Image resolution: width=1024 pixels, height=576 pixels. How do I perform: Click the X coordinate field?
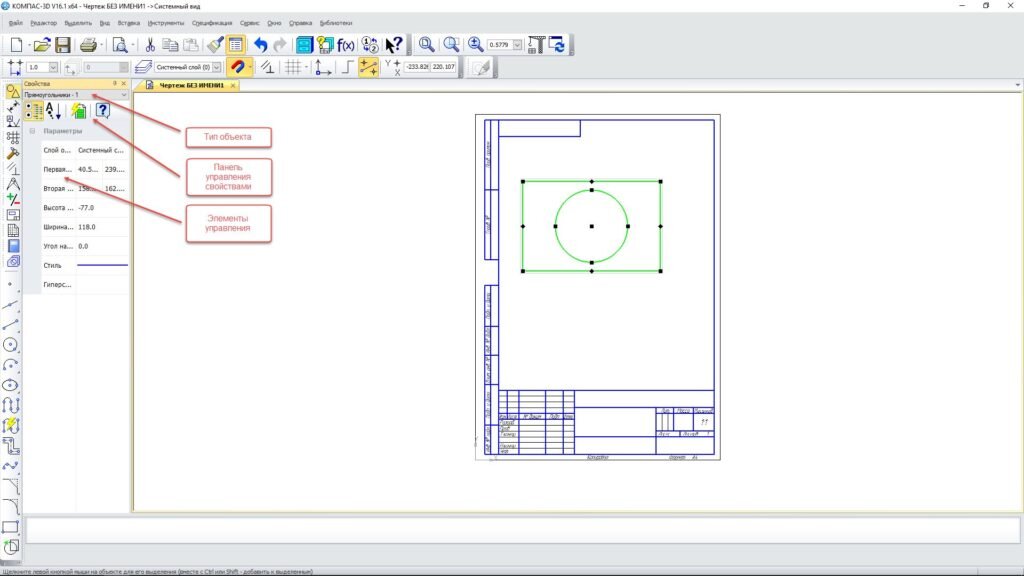[x=417, y=67]
